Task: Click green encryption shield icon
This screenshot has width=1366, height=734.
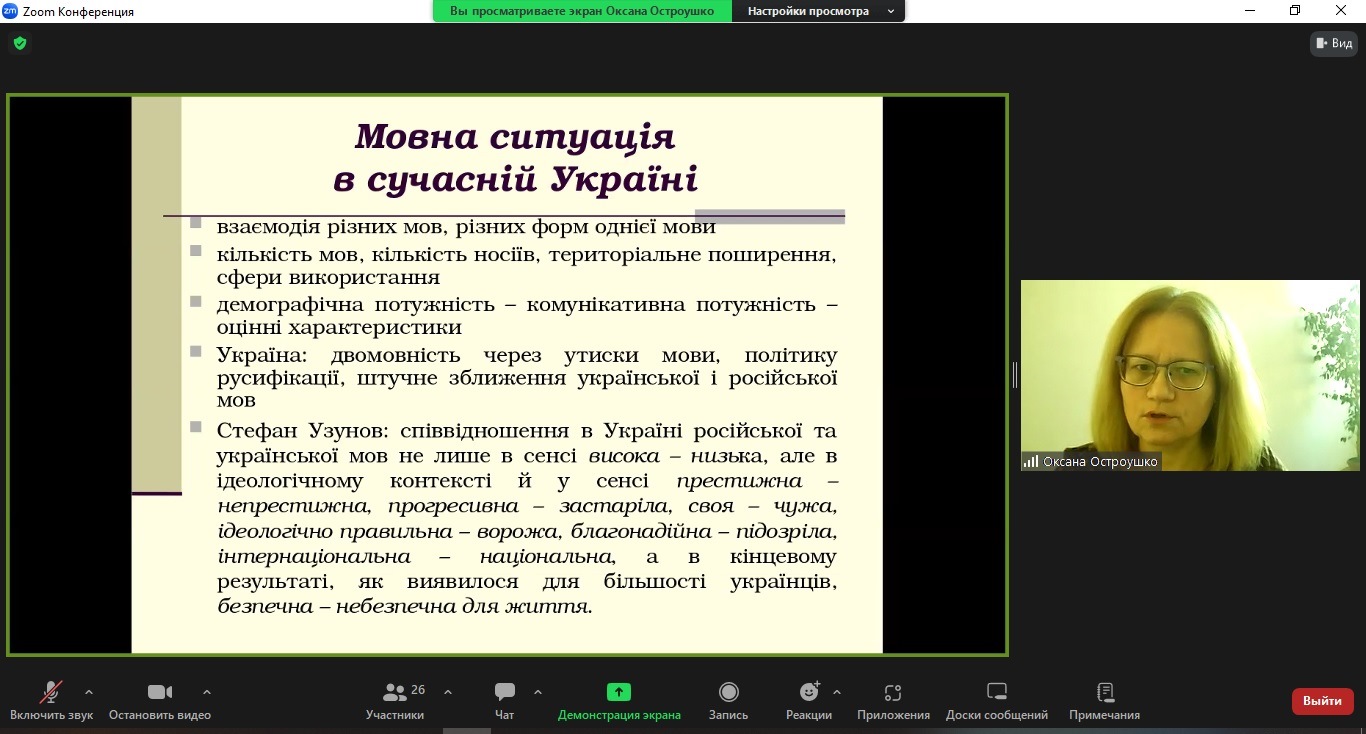Action: click(x=20, y=43)
